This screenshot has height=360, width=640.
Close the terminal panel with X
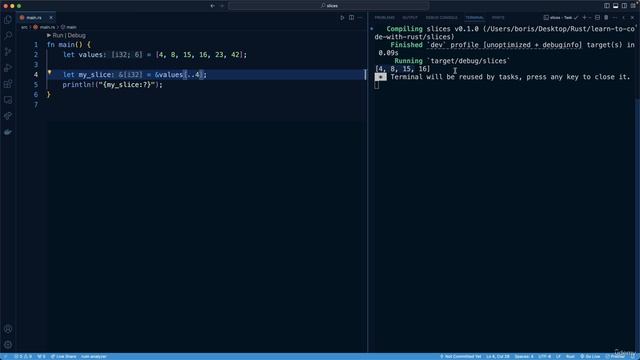(x=632, y=18)
